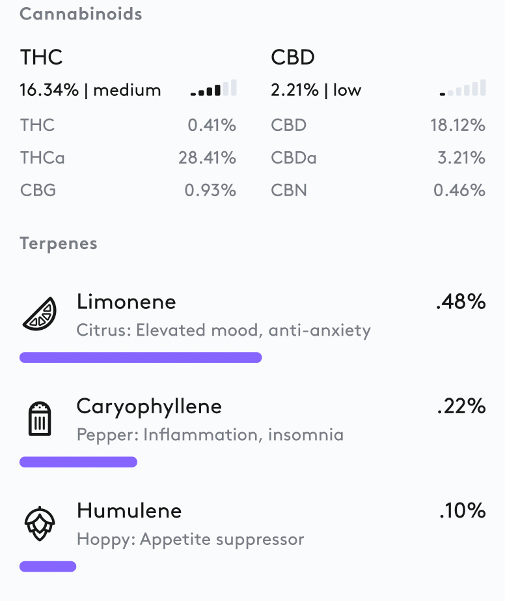This screenshot has width=506, height=602.
Task: Select the Terpenes section heading
Action: pos(58,244)
